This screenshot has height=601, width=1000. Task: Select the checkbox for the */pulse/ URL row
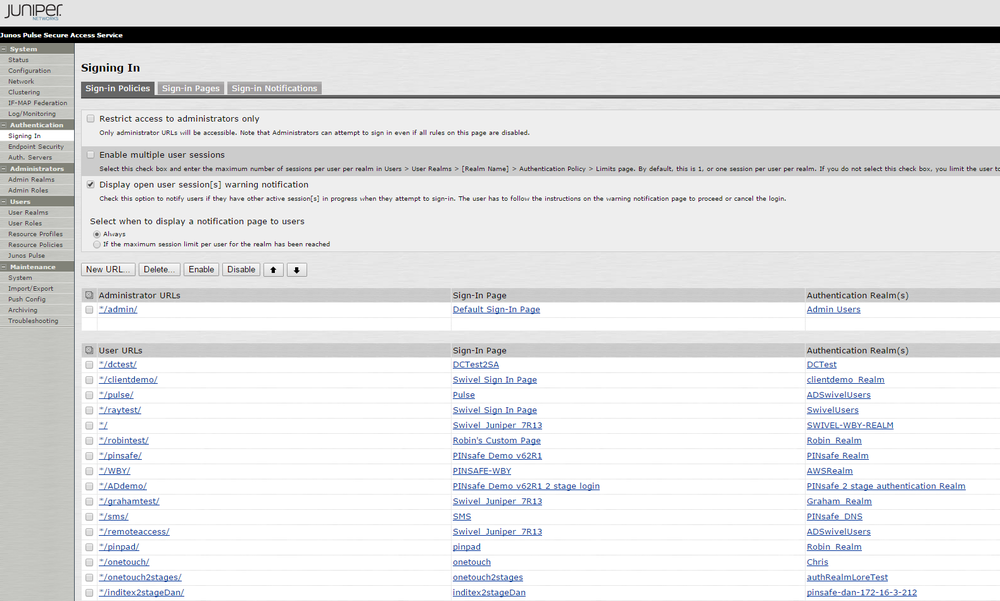click(89, 394)
